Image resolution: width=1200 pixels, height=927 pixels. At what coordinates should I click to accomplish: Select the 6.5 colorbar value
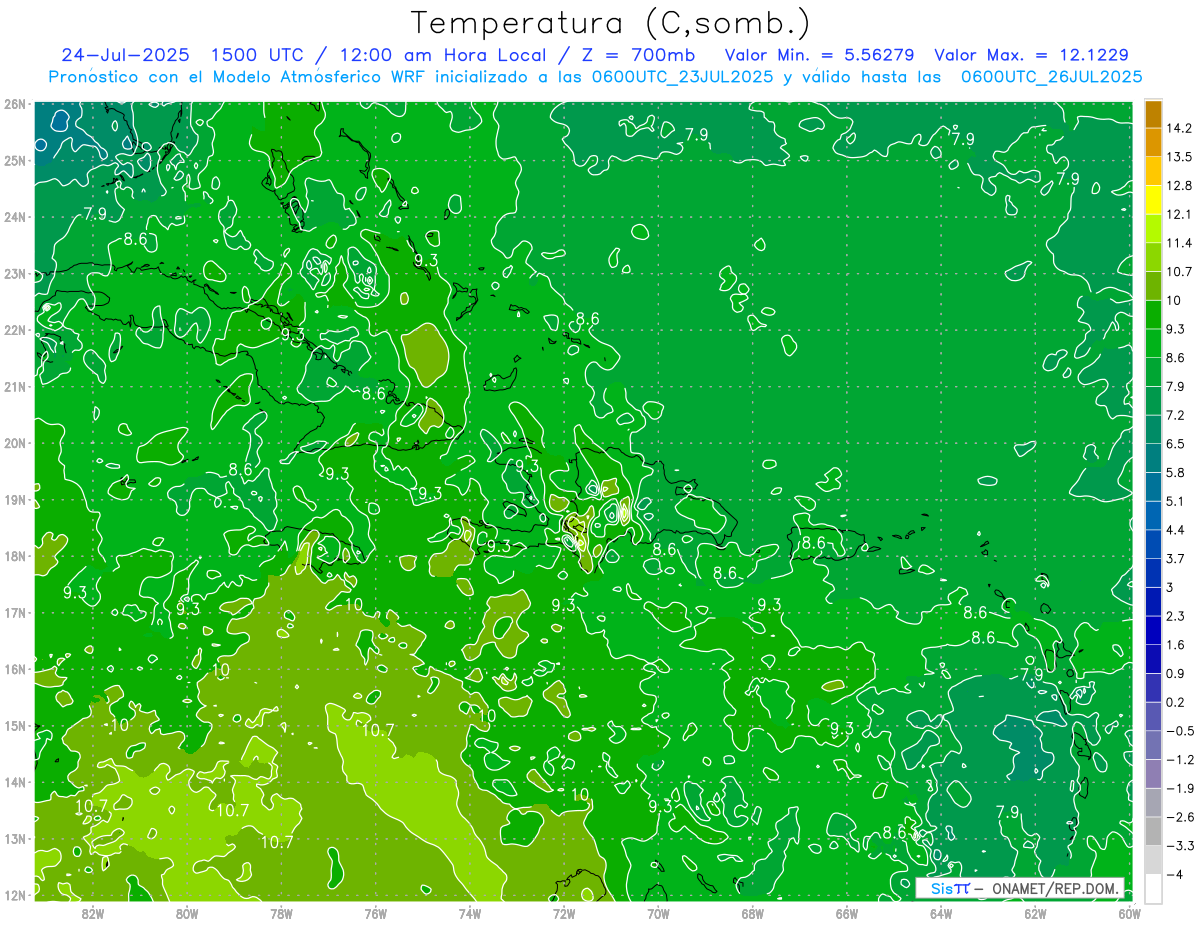pos(1176,444)
